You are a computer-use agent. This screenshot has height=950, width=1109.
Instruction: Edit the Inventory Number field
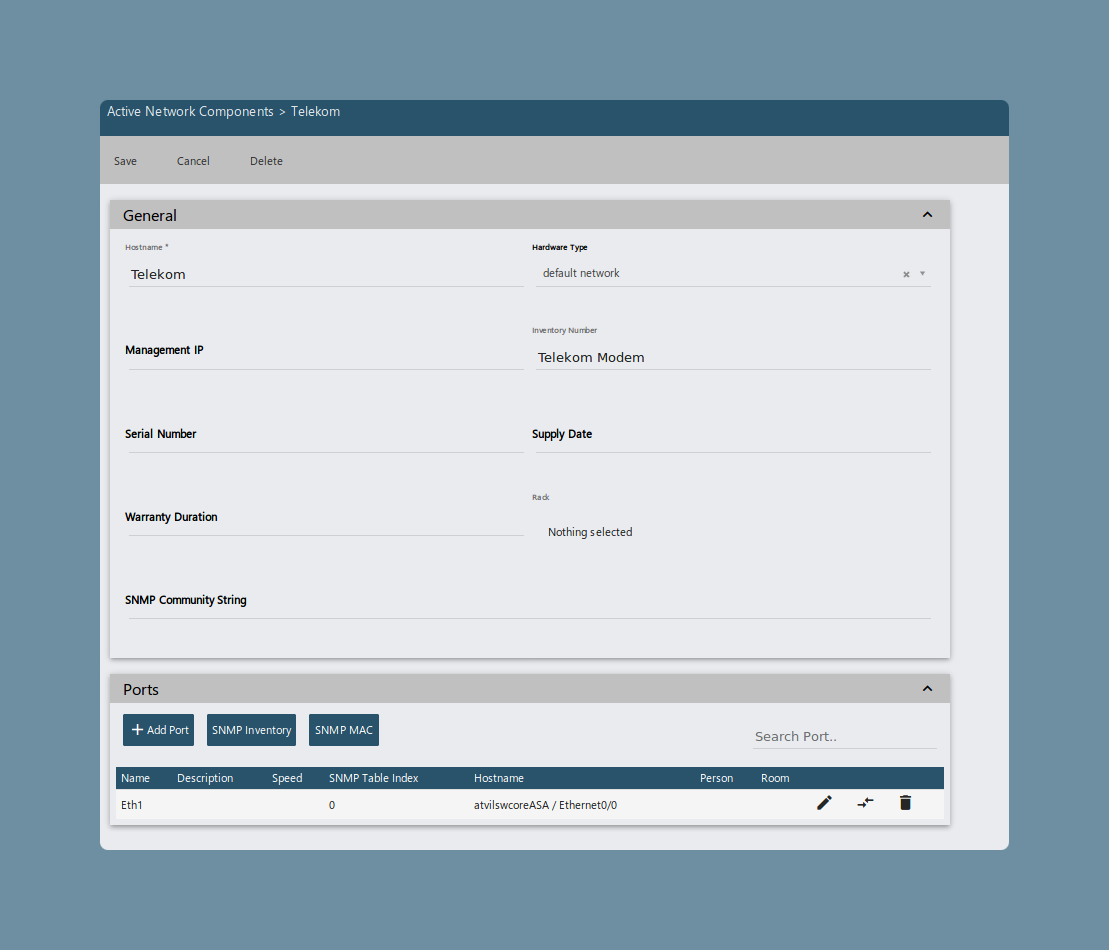[x=733, y=357]
